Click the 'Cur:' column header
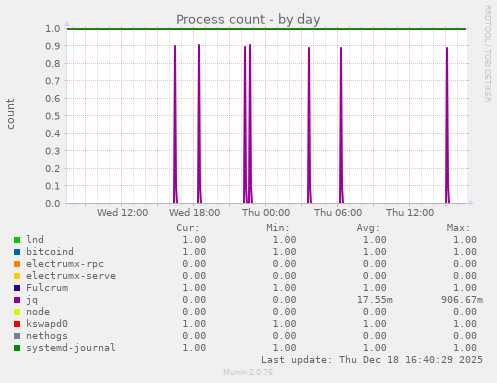 click(x=188, y=228)
